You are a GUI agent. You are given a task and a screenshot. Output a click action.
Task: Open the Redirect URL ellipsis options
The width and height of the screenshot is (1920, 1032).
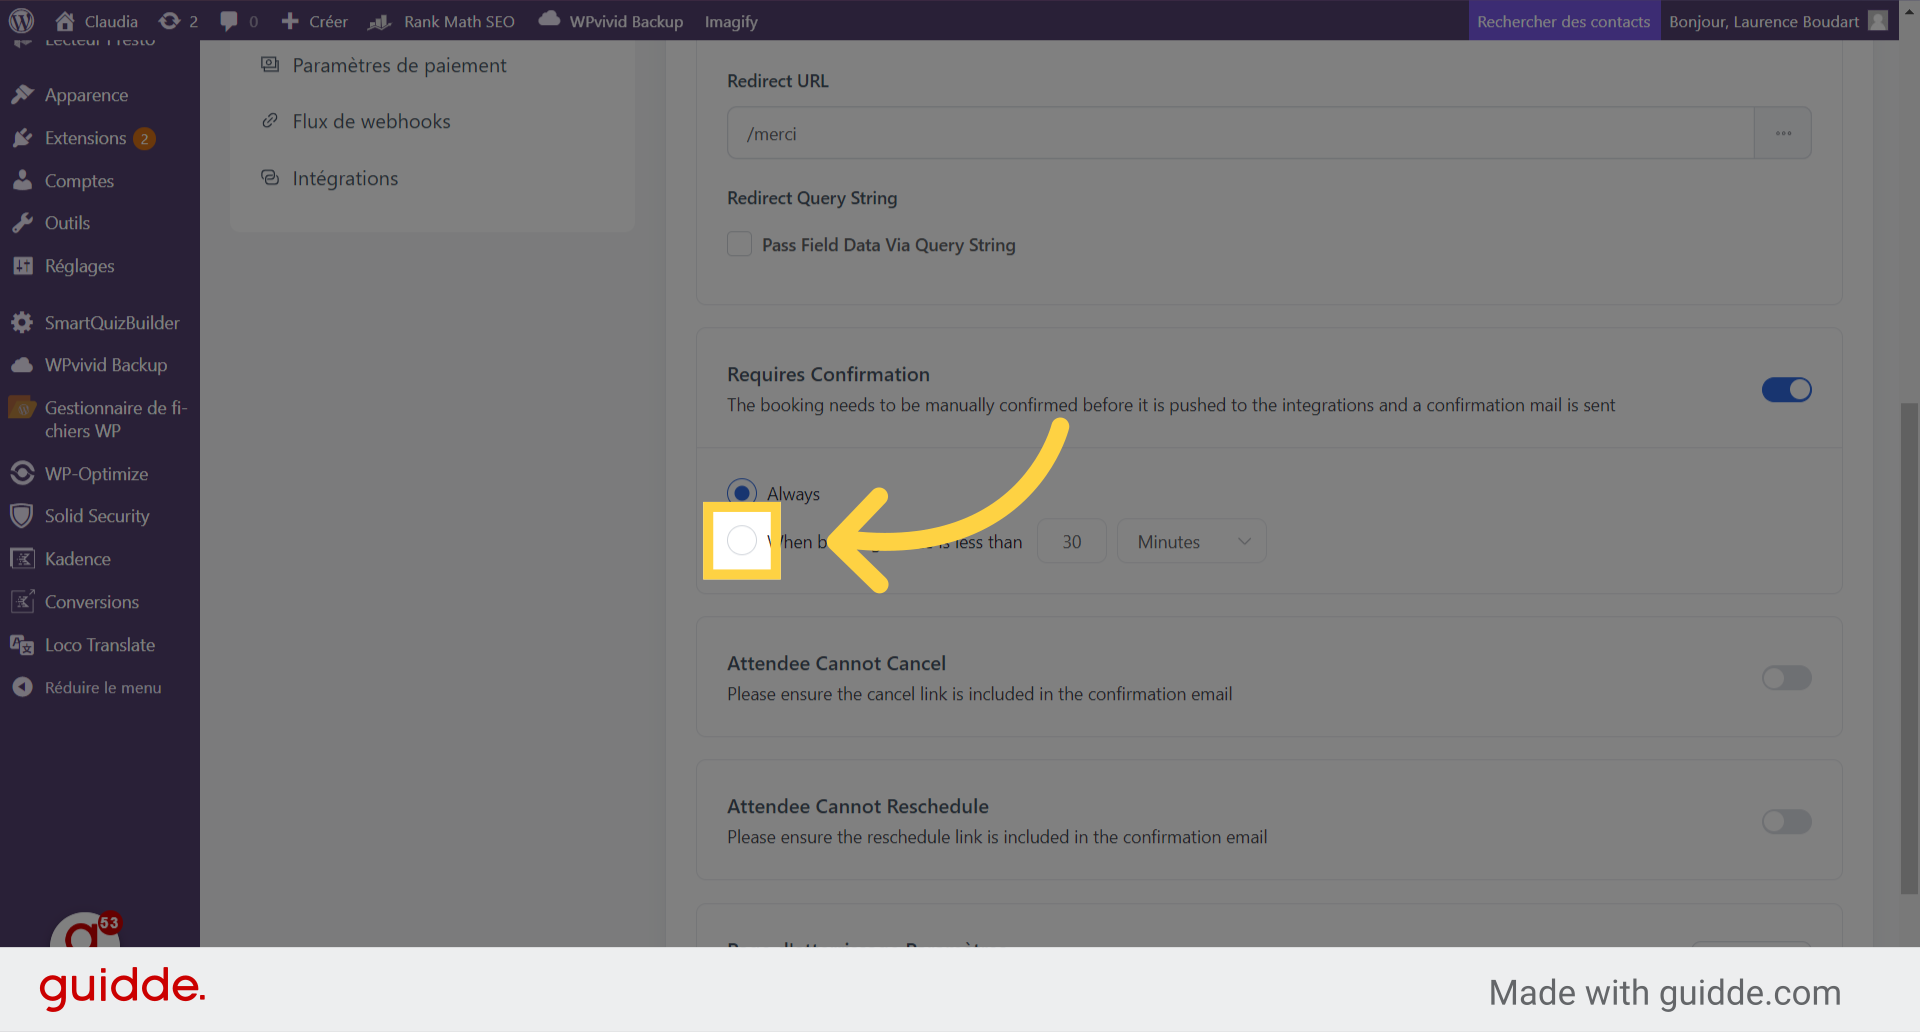pyautogui.click(x=1783, y=133)
